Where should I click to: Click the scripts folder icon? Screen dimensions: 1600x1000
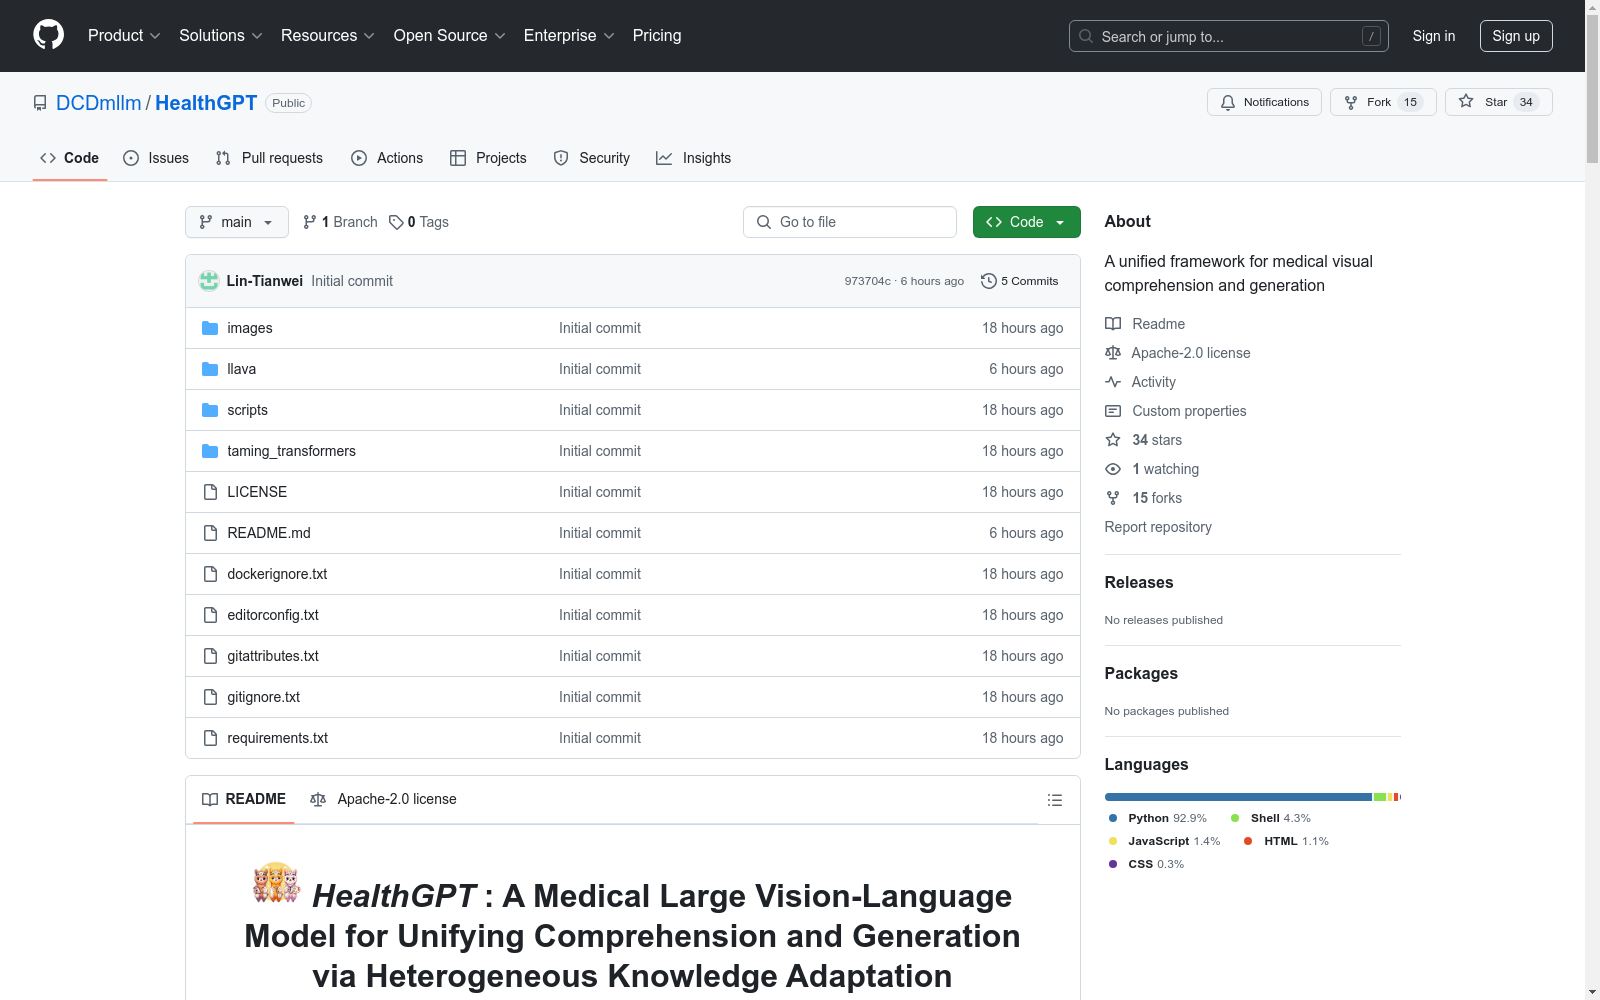click(210, 410)
